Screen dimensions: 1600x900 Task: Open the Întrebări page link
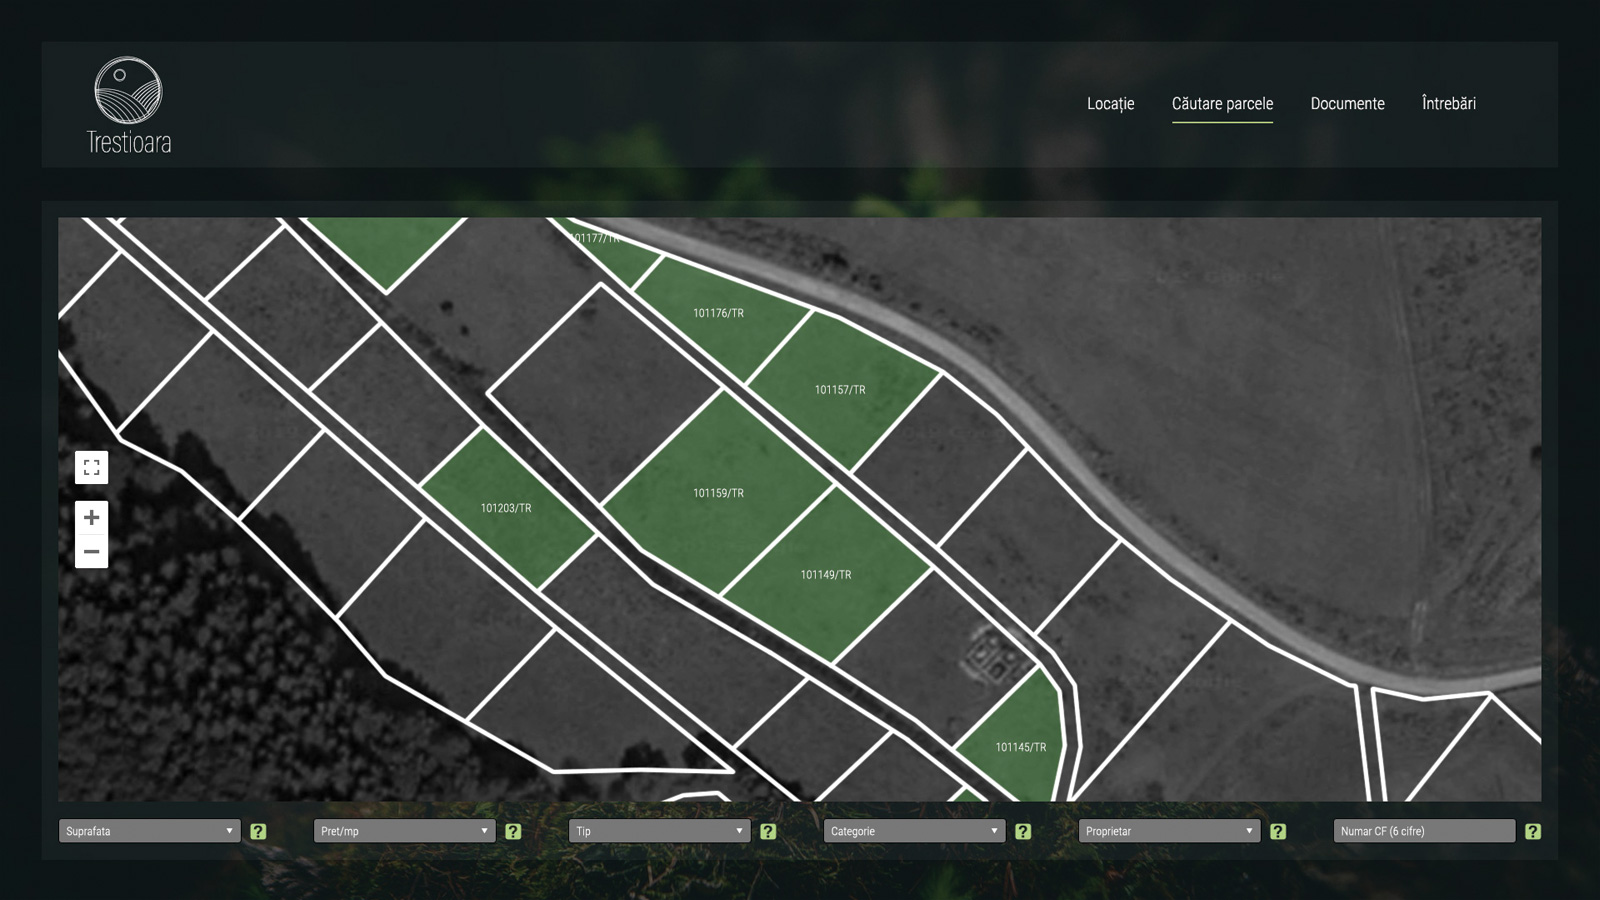pyautogui.click(x=1448, y=103)
